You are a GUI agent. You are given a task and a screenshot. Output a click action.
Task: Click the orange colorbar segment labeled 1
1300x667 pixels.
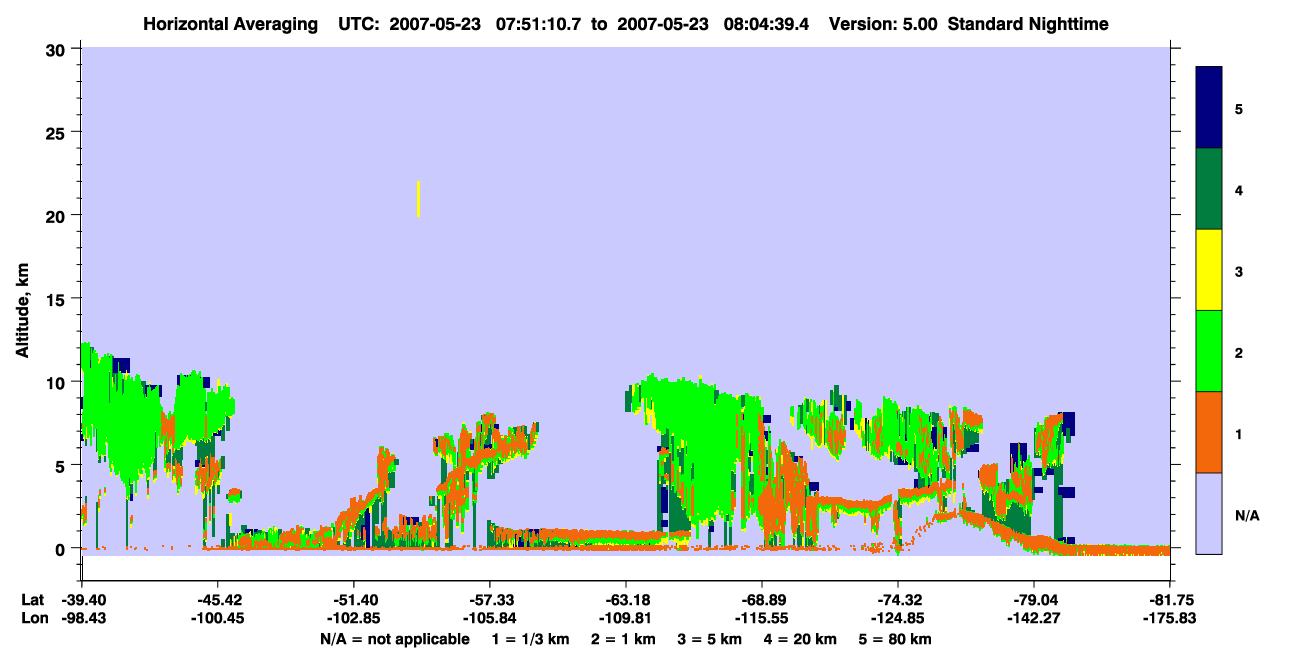point(1209,432)
